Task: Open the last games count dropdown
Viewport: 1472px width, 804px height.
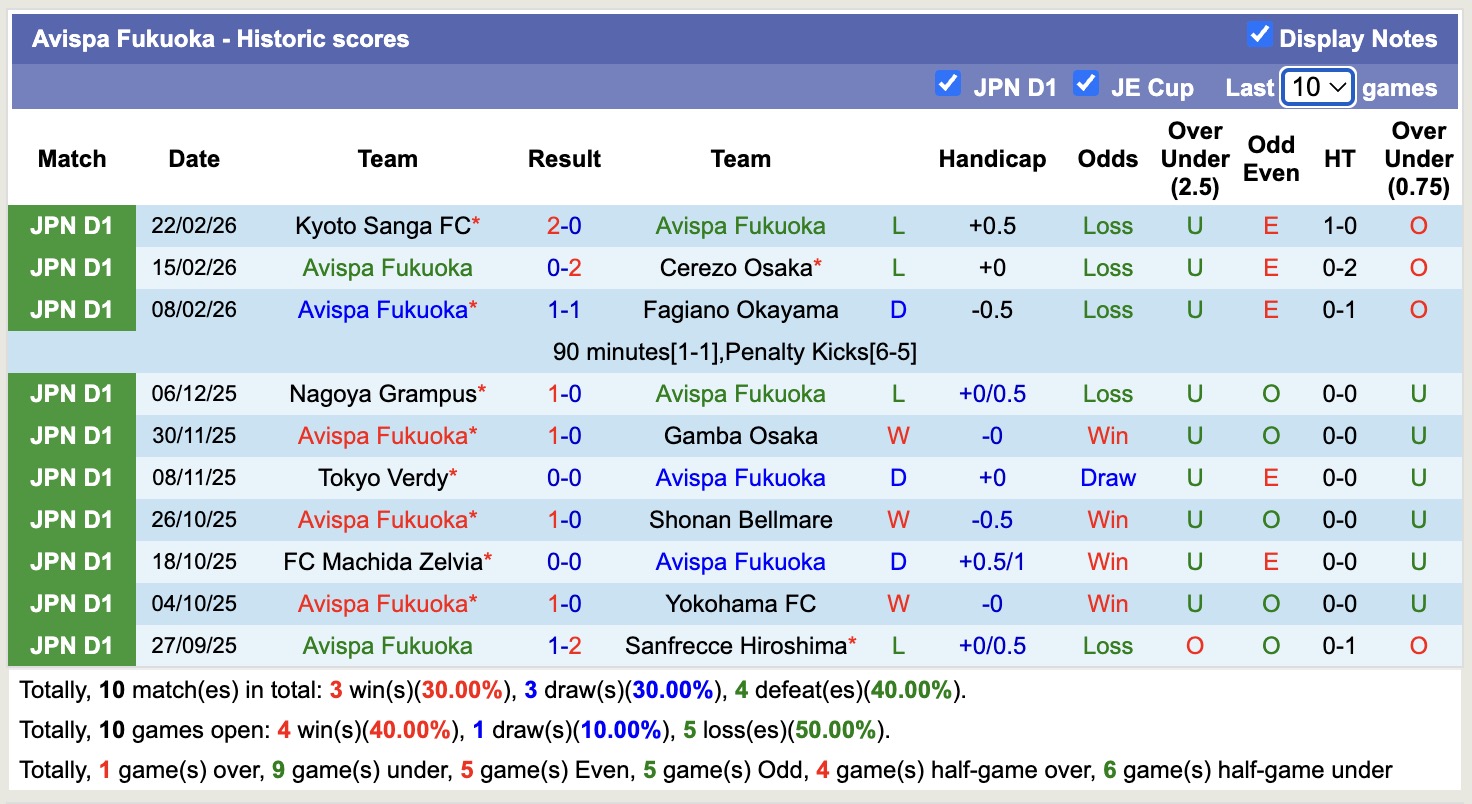Action: tap(1317, 87)
